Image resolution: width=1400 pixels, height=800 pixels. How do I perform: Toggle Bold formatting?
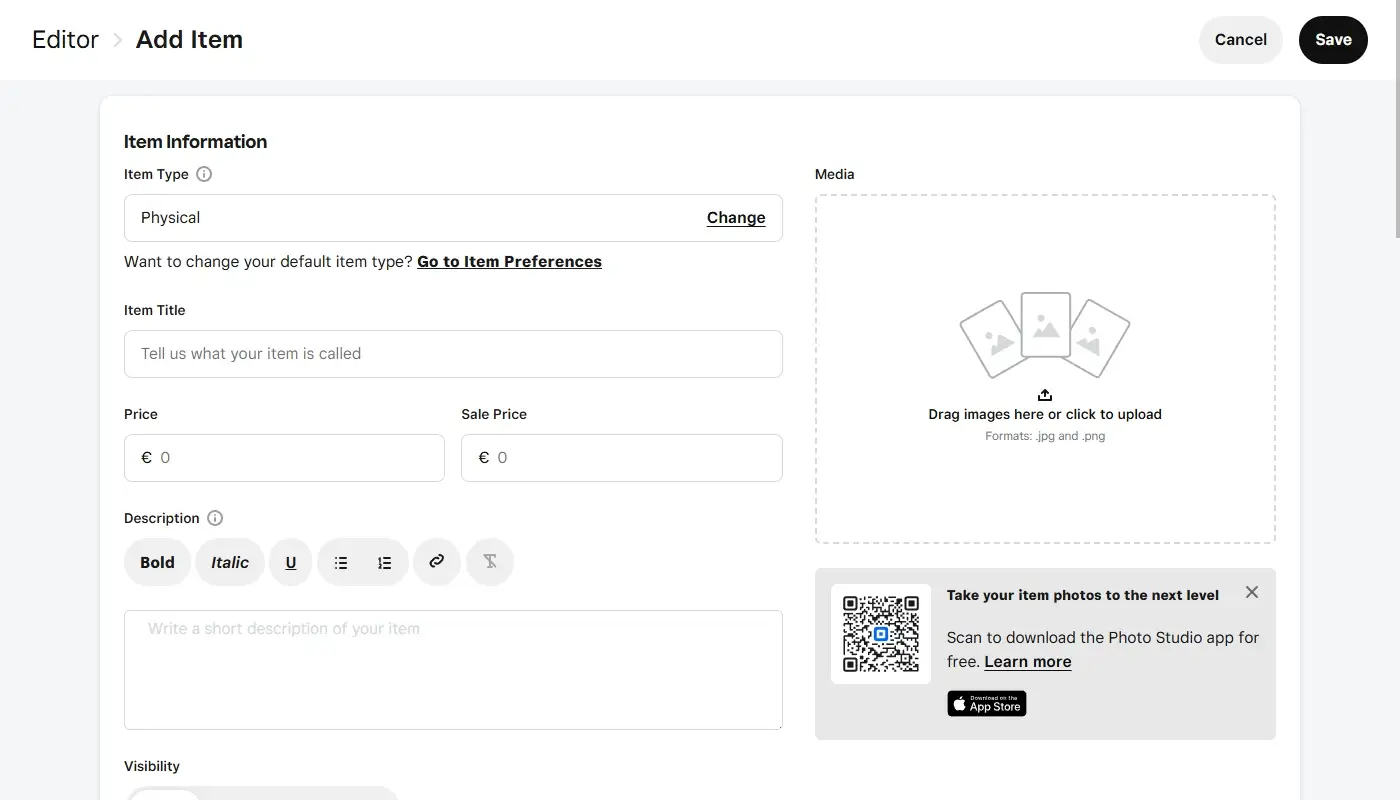(157, 562)
